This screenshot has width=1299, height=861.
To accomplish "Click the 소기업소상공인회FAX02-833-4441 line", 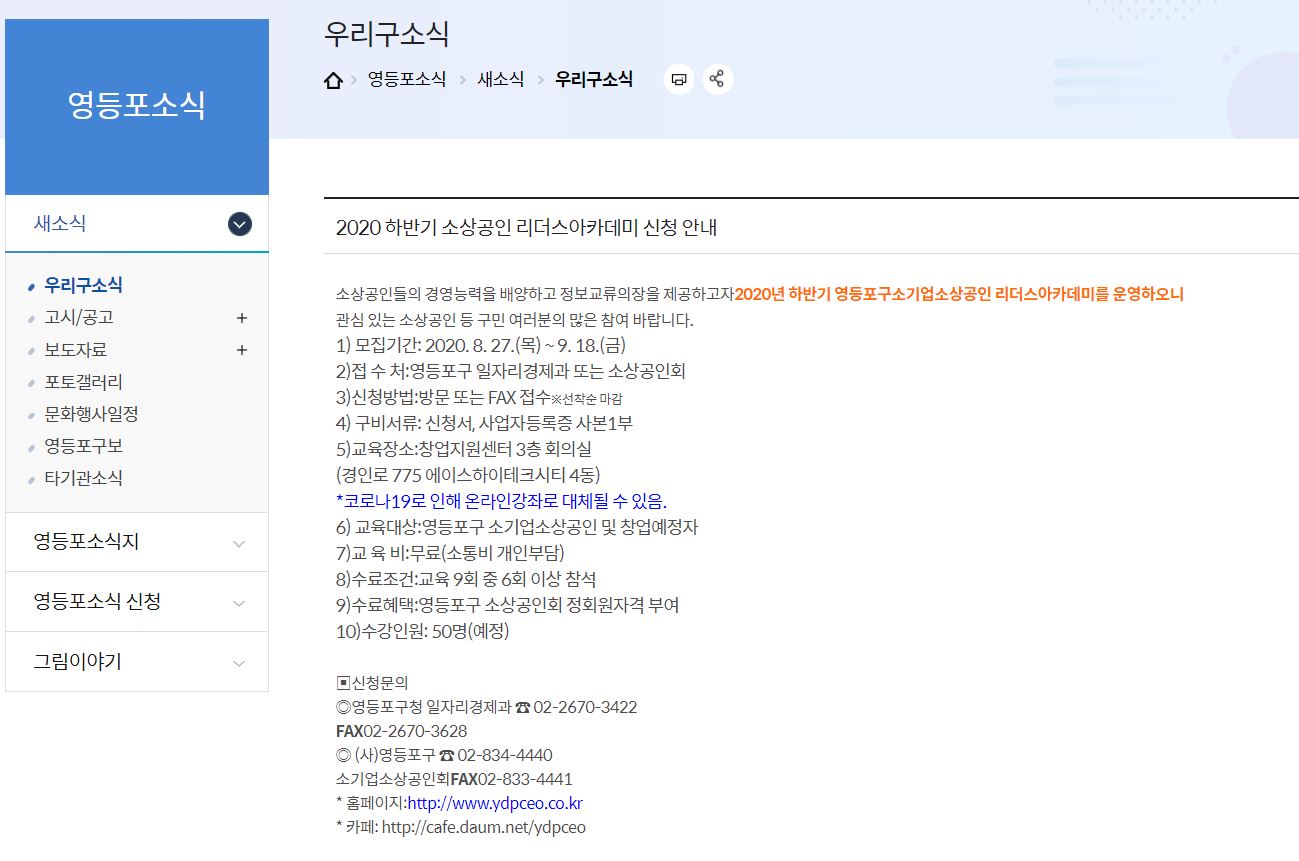I will (x=455, y=779).
